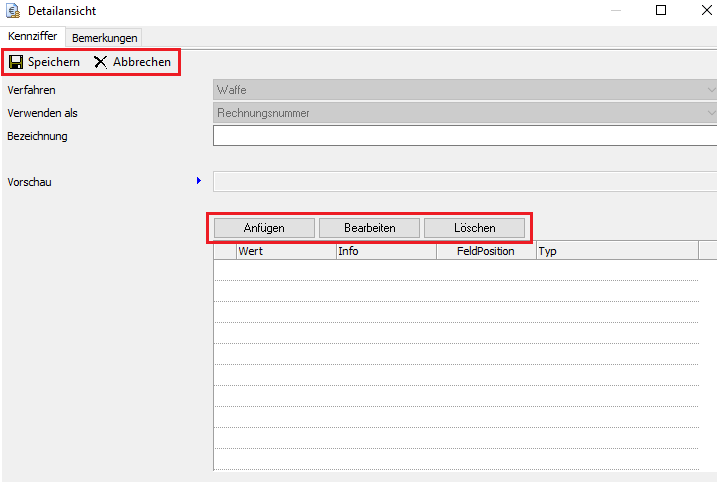Open the Verfahren dropdown showing Waffe
Viewport: 717px width, 482px height.
(465, 90)
